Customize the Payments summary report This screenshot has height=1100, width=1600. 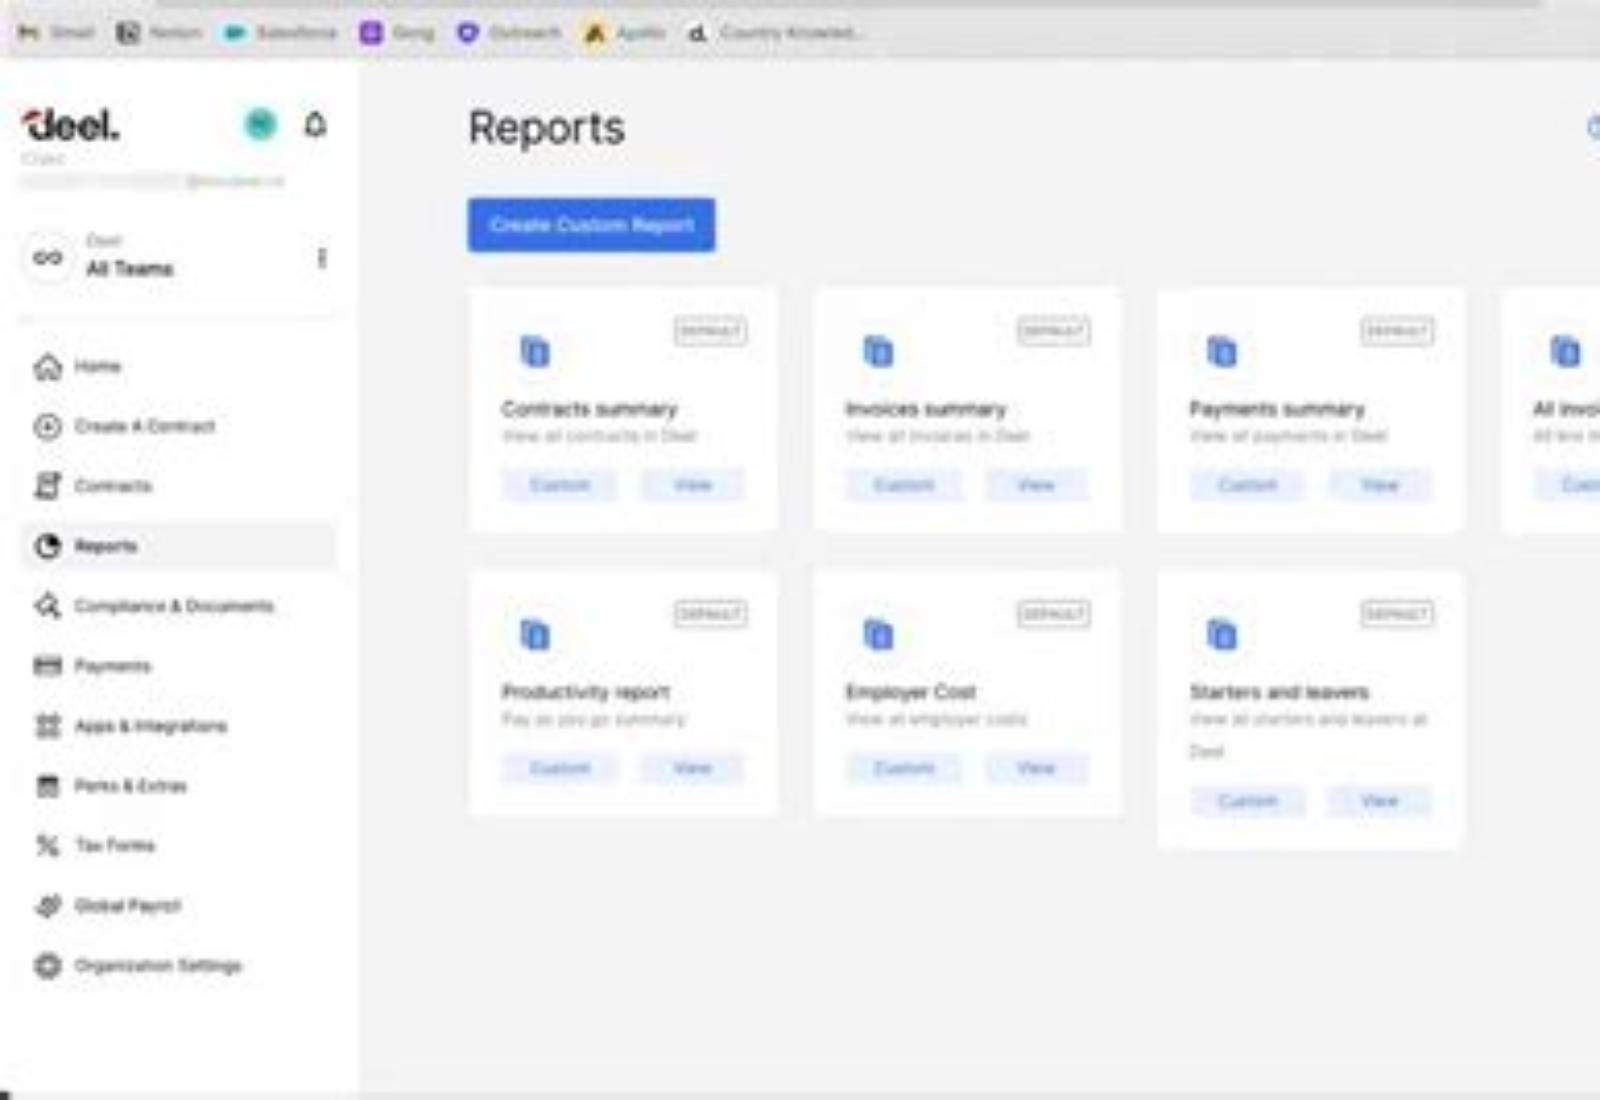(1248, 485)
